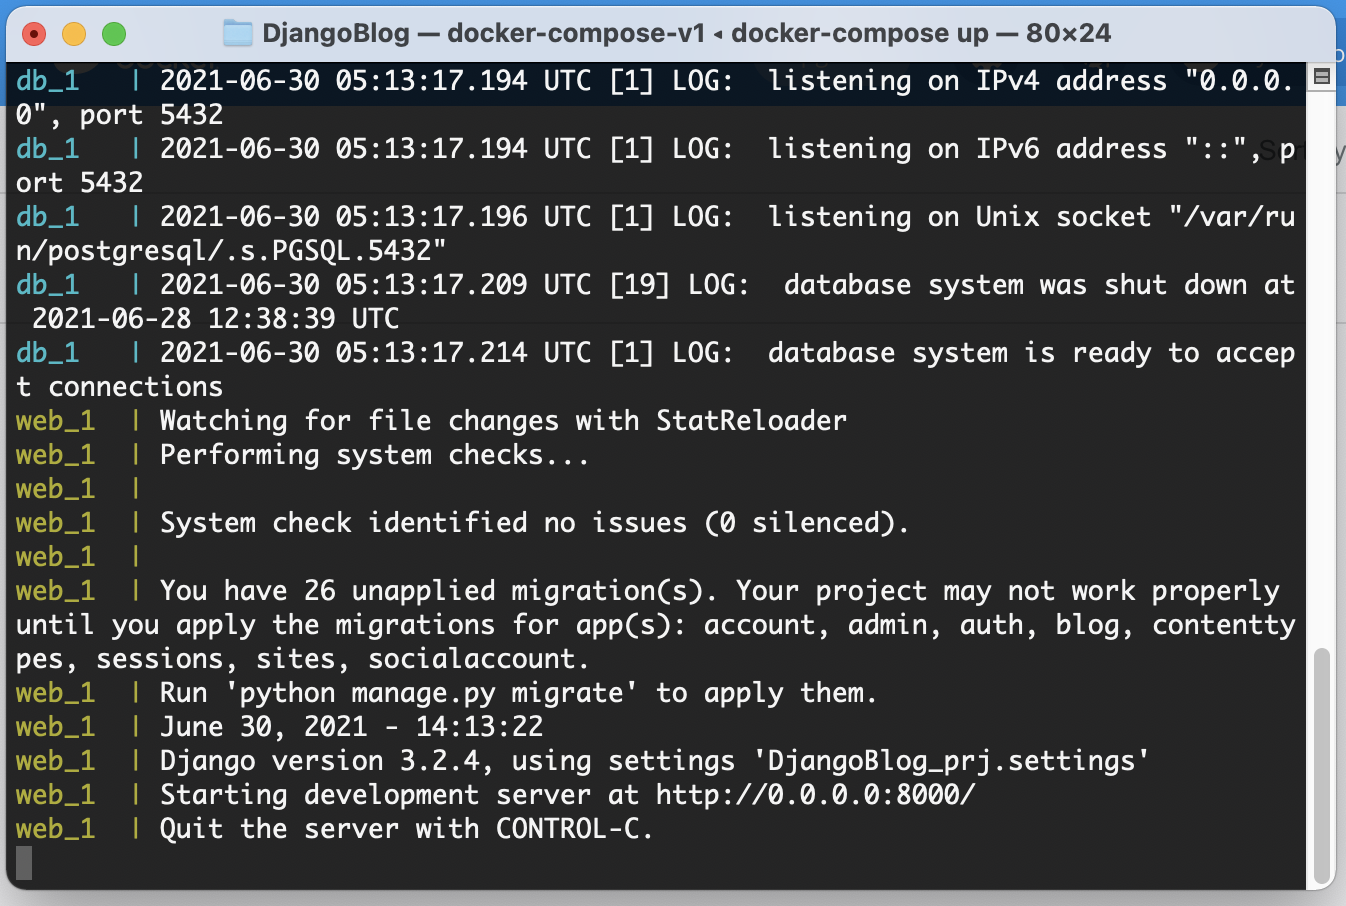
Task: Click the window title text DjangoBlog
Action: [x=336, y=33]
